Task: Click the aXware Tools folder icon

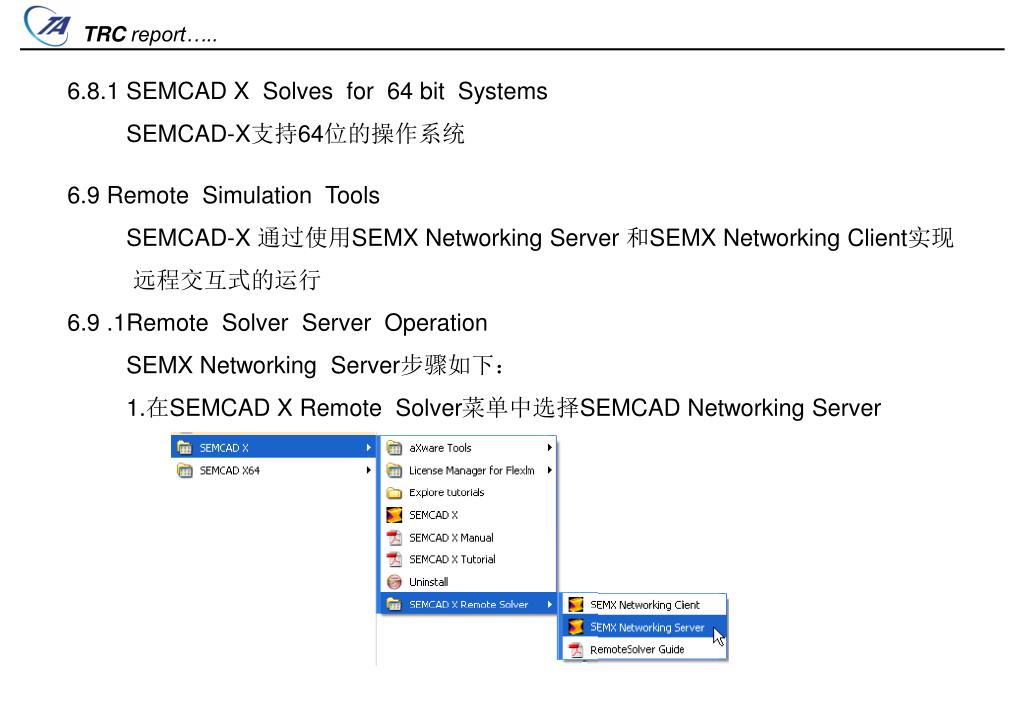Action: pos(394,448)
